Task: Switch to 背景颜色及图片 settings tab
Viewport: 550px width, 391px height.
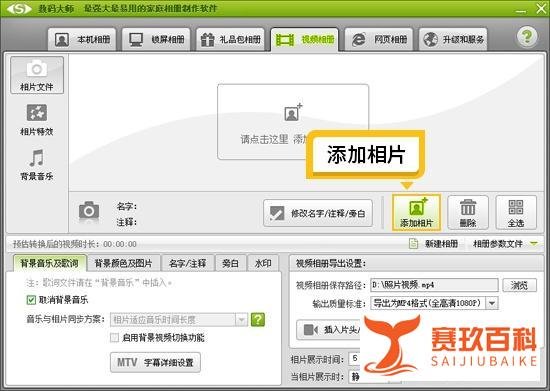Action: click(x=123, y=263)
